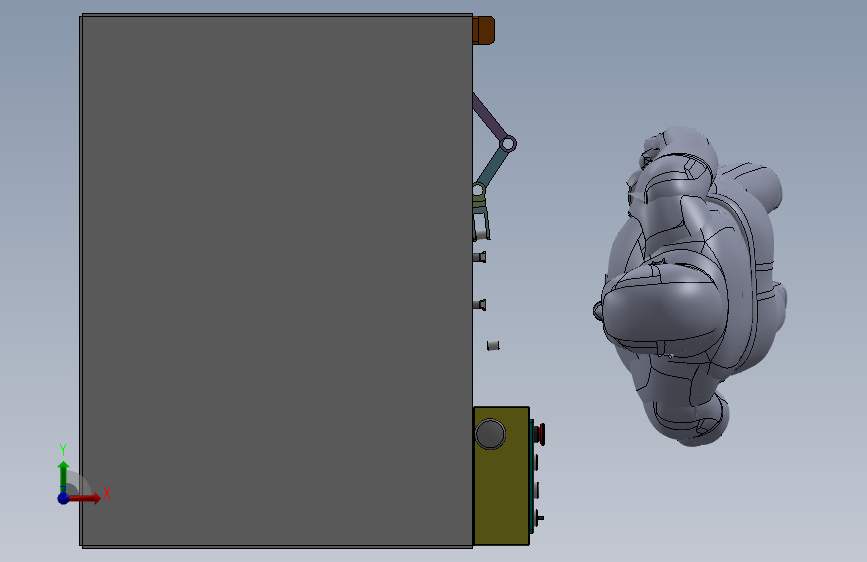Click the green Y axis of the triad

tap(63, 476)
